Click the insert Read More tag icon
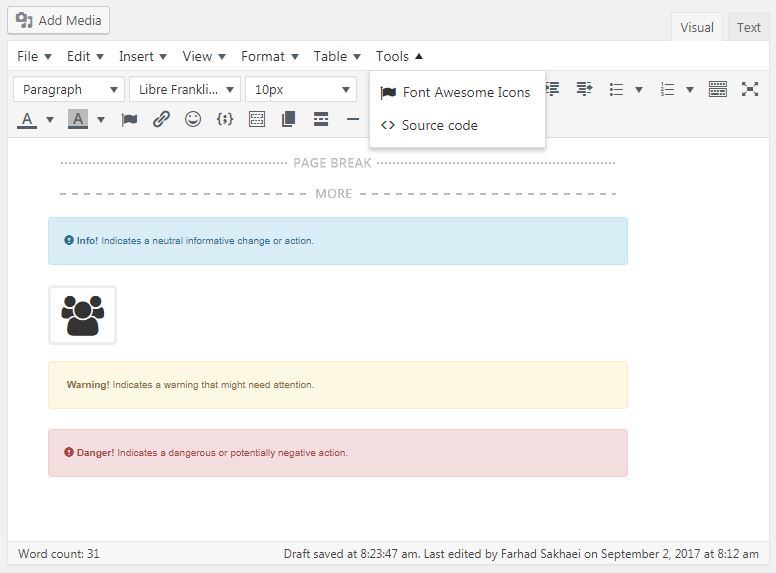Image resolution: width=776 pixels, height=573 pixels. [x=321, y=119]
